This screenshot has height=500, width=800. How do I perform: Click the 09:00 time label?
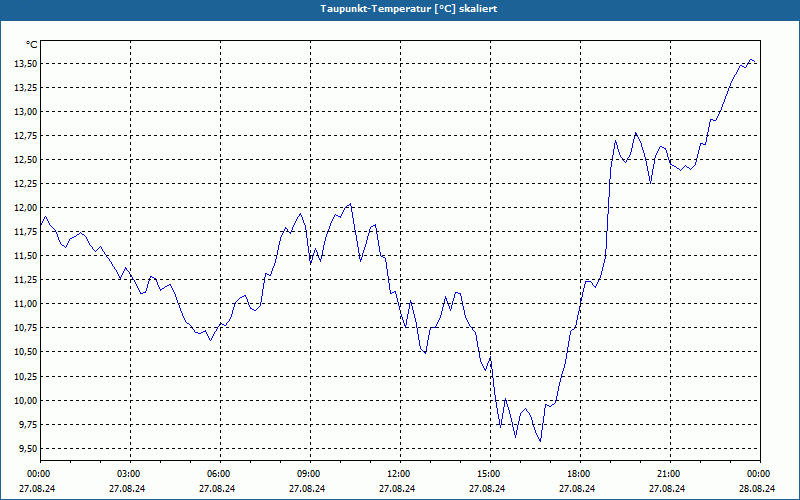(310, 474)
